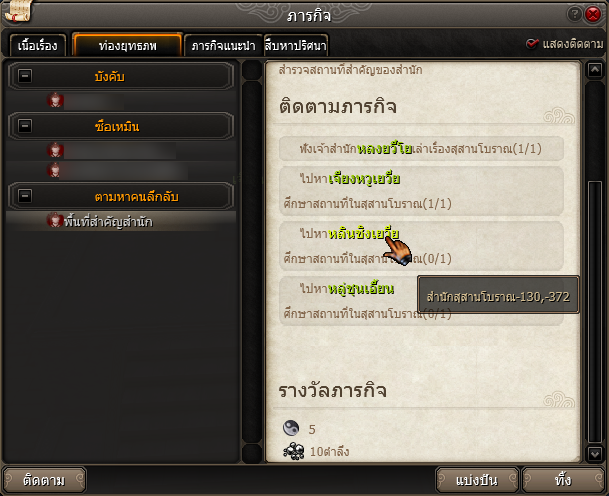609x496 pixels.
Task: Click the yin-yang reward icon
Action: 291,428
